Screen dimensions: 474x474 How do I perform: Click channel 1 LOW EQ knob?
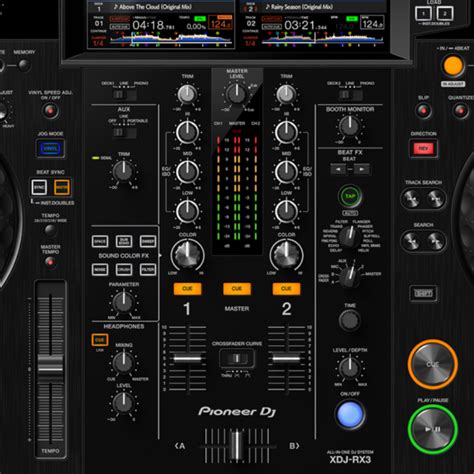187,211
